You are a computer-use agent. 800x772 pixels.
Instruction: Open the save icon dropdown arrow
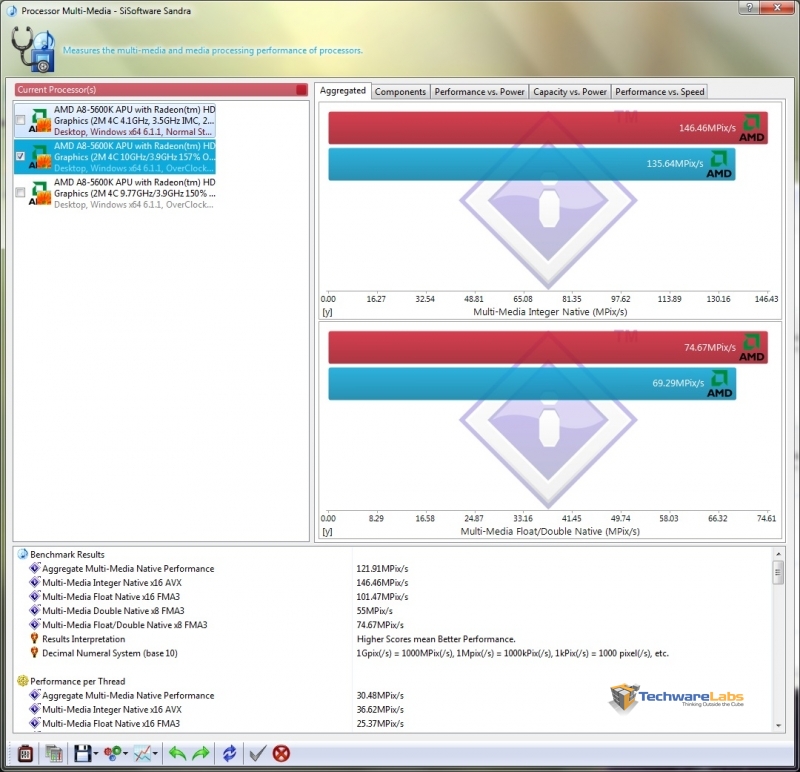click(x=95, y=754)
